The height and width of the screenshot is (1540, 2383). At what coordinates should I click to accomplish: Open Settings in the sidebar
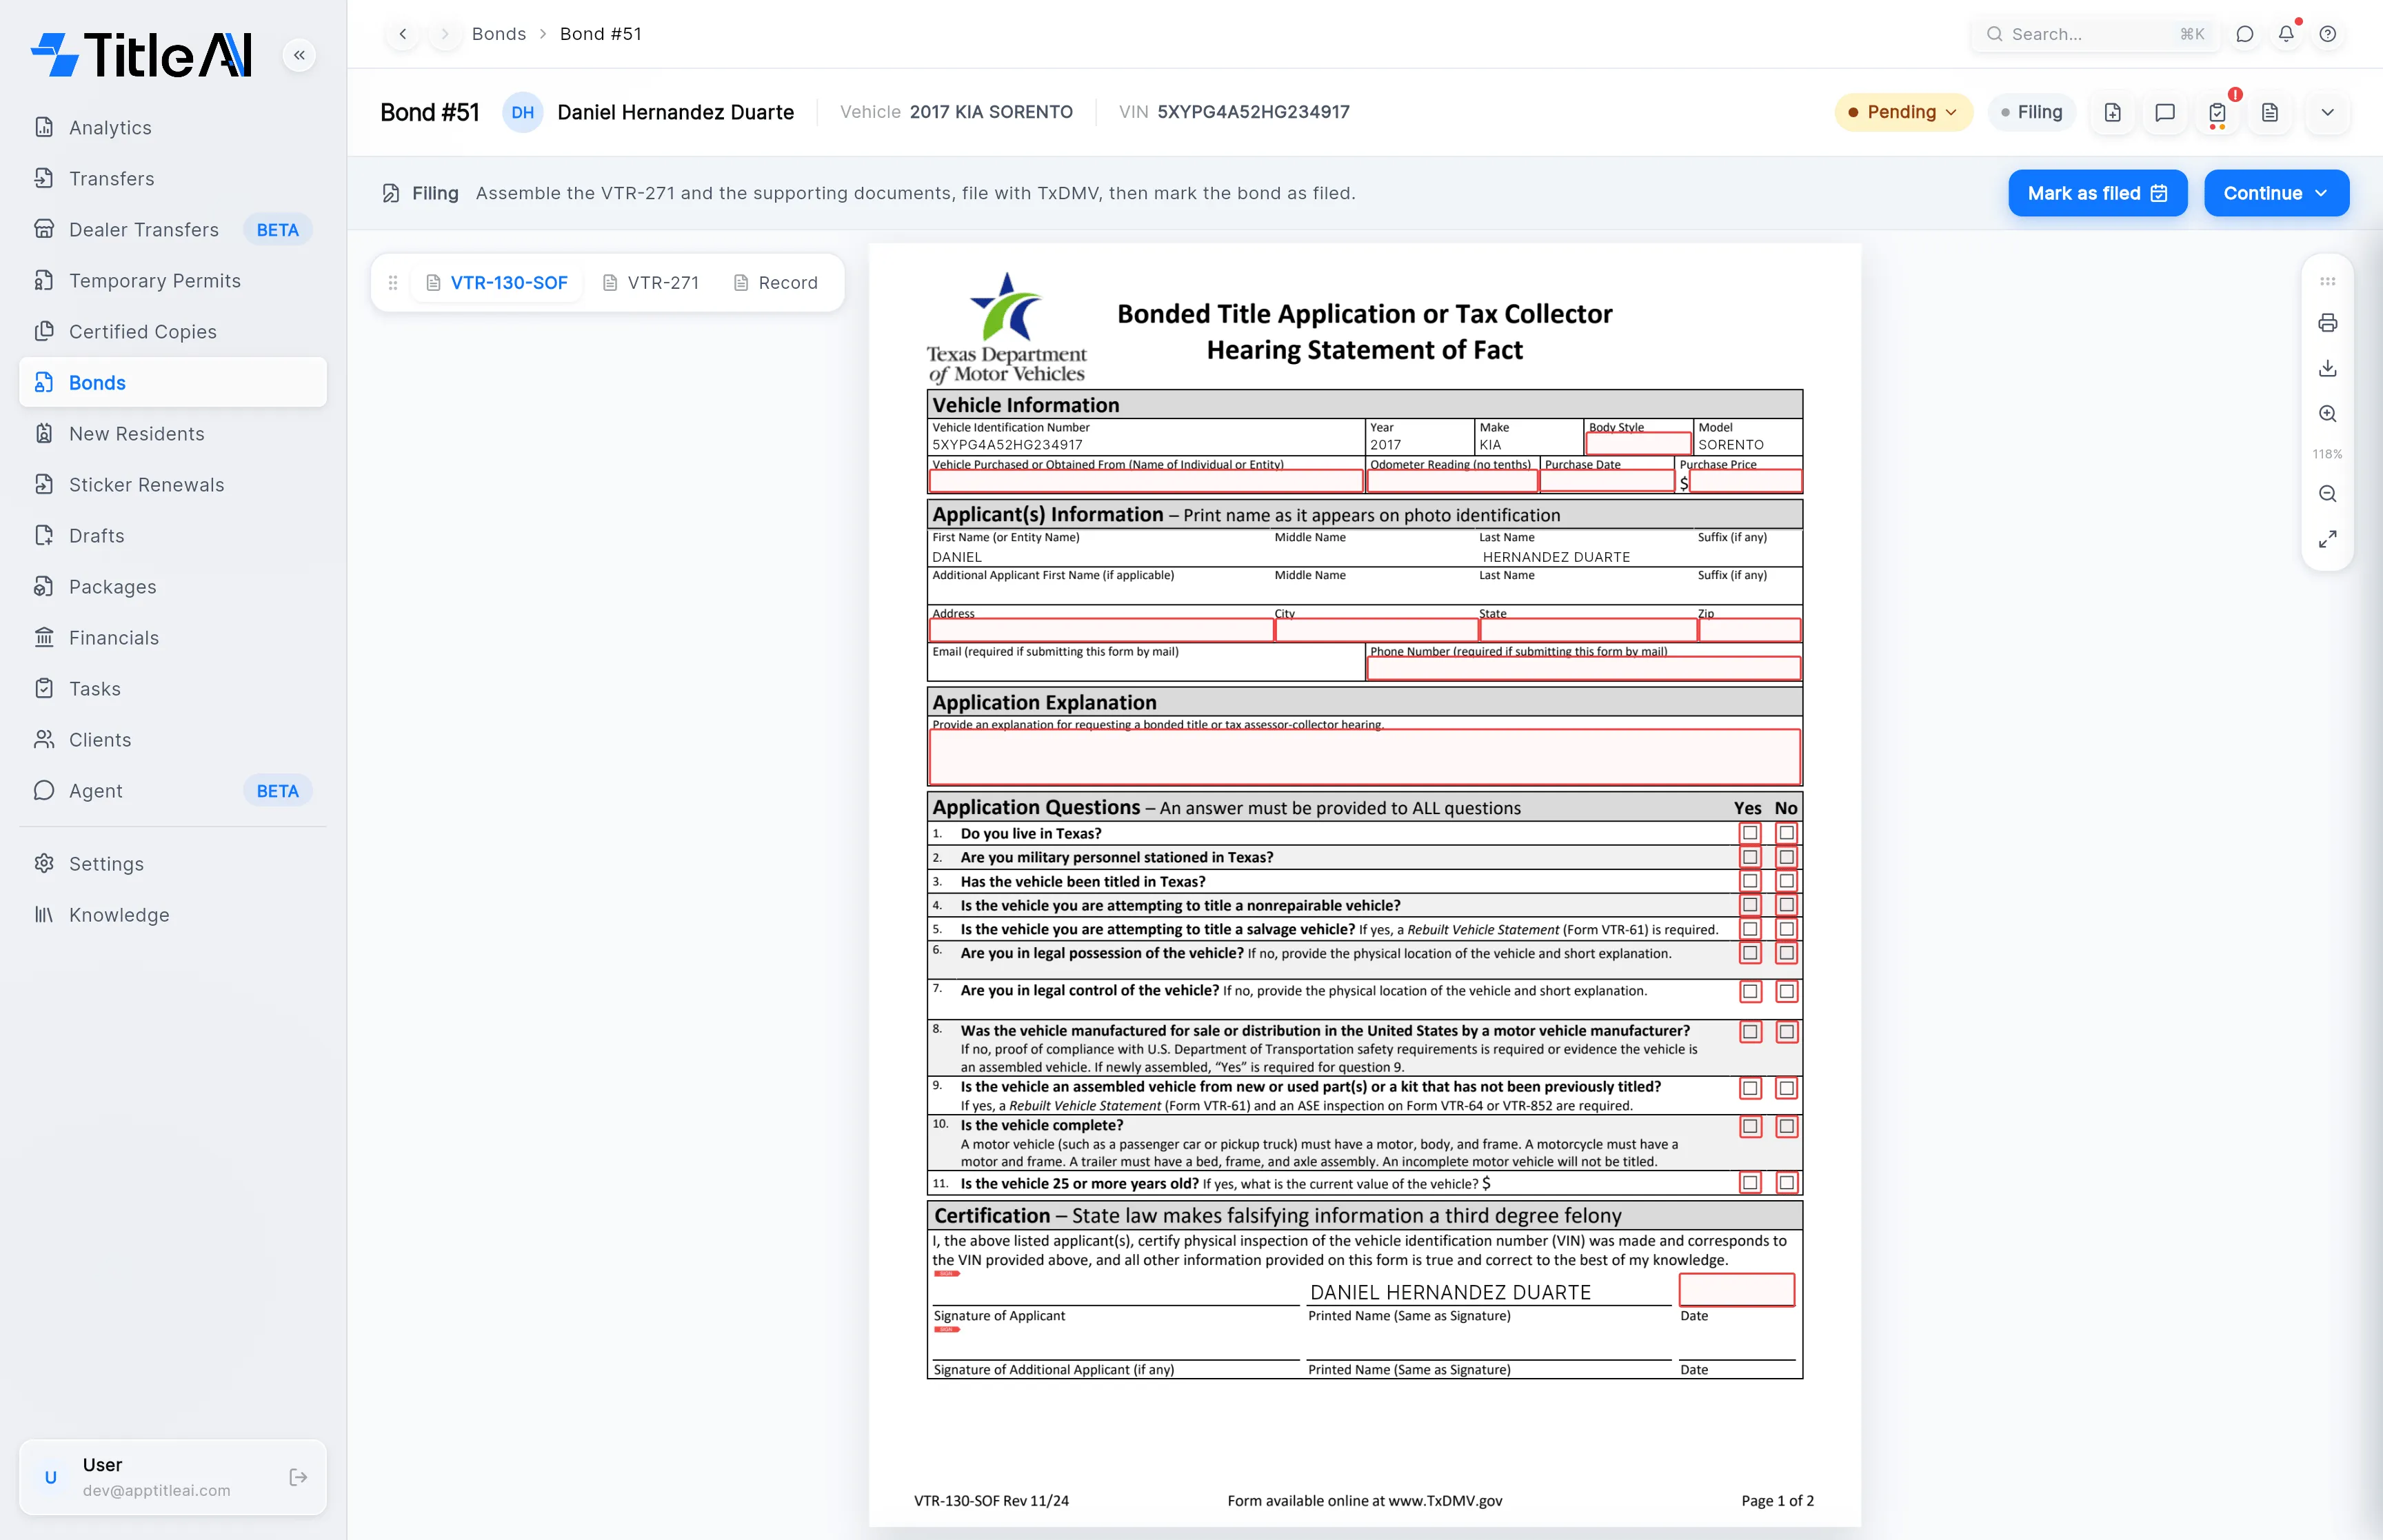(x=173, y=864)
